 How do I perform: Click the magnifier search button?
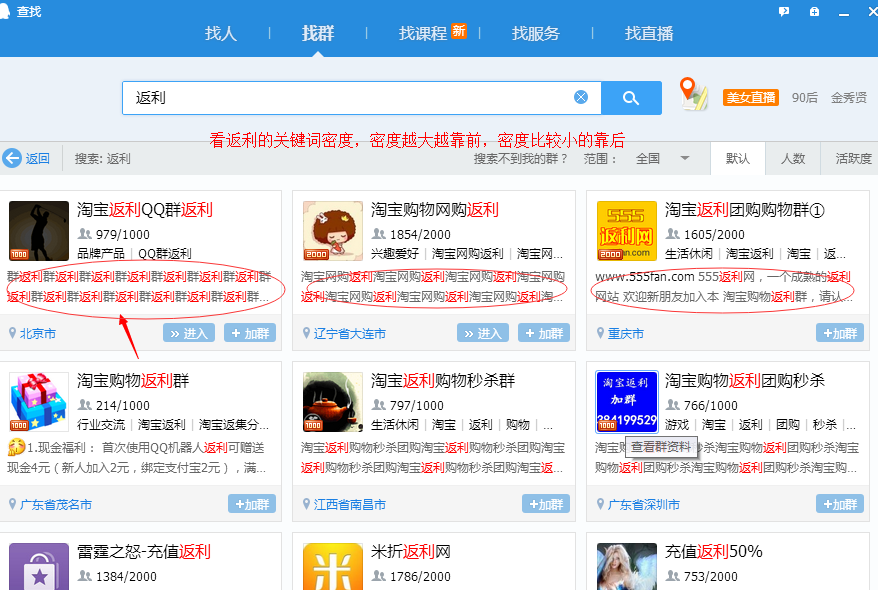pyautogui.click(x=631, y=98)
